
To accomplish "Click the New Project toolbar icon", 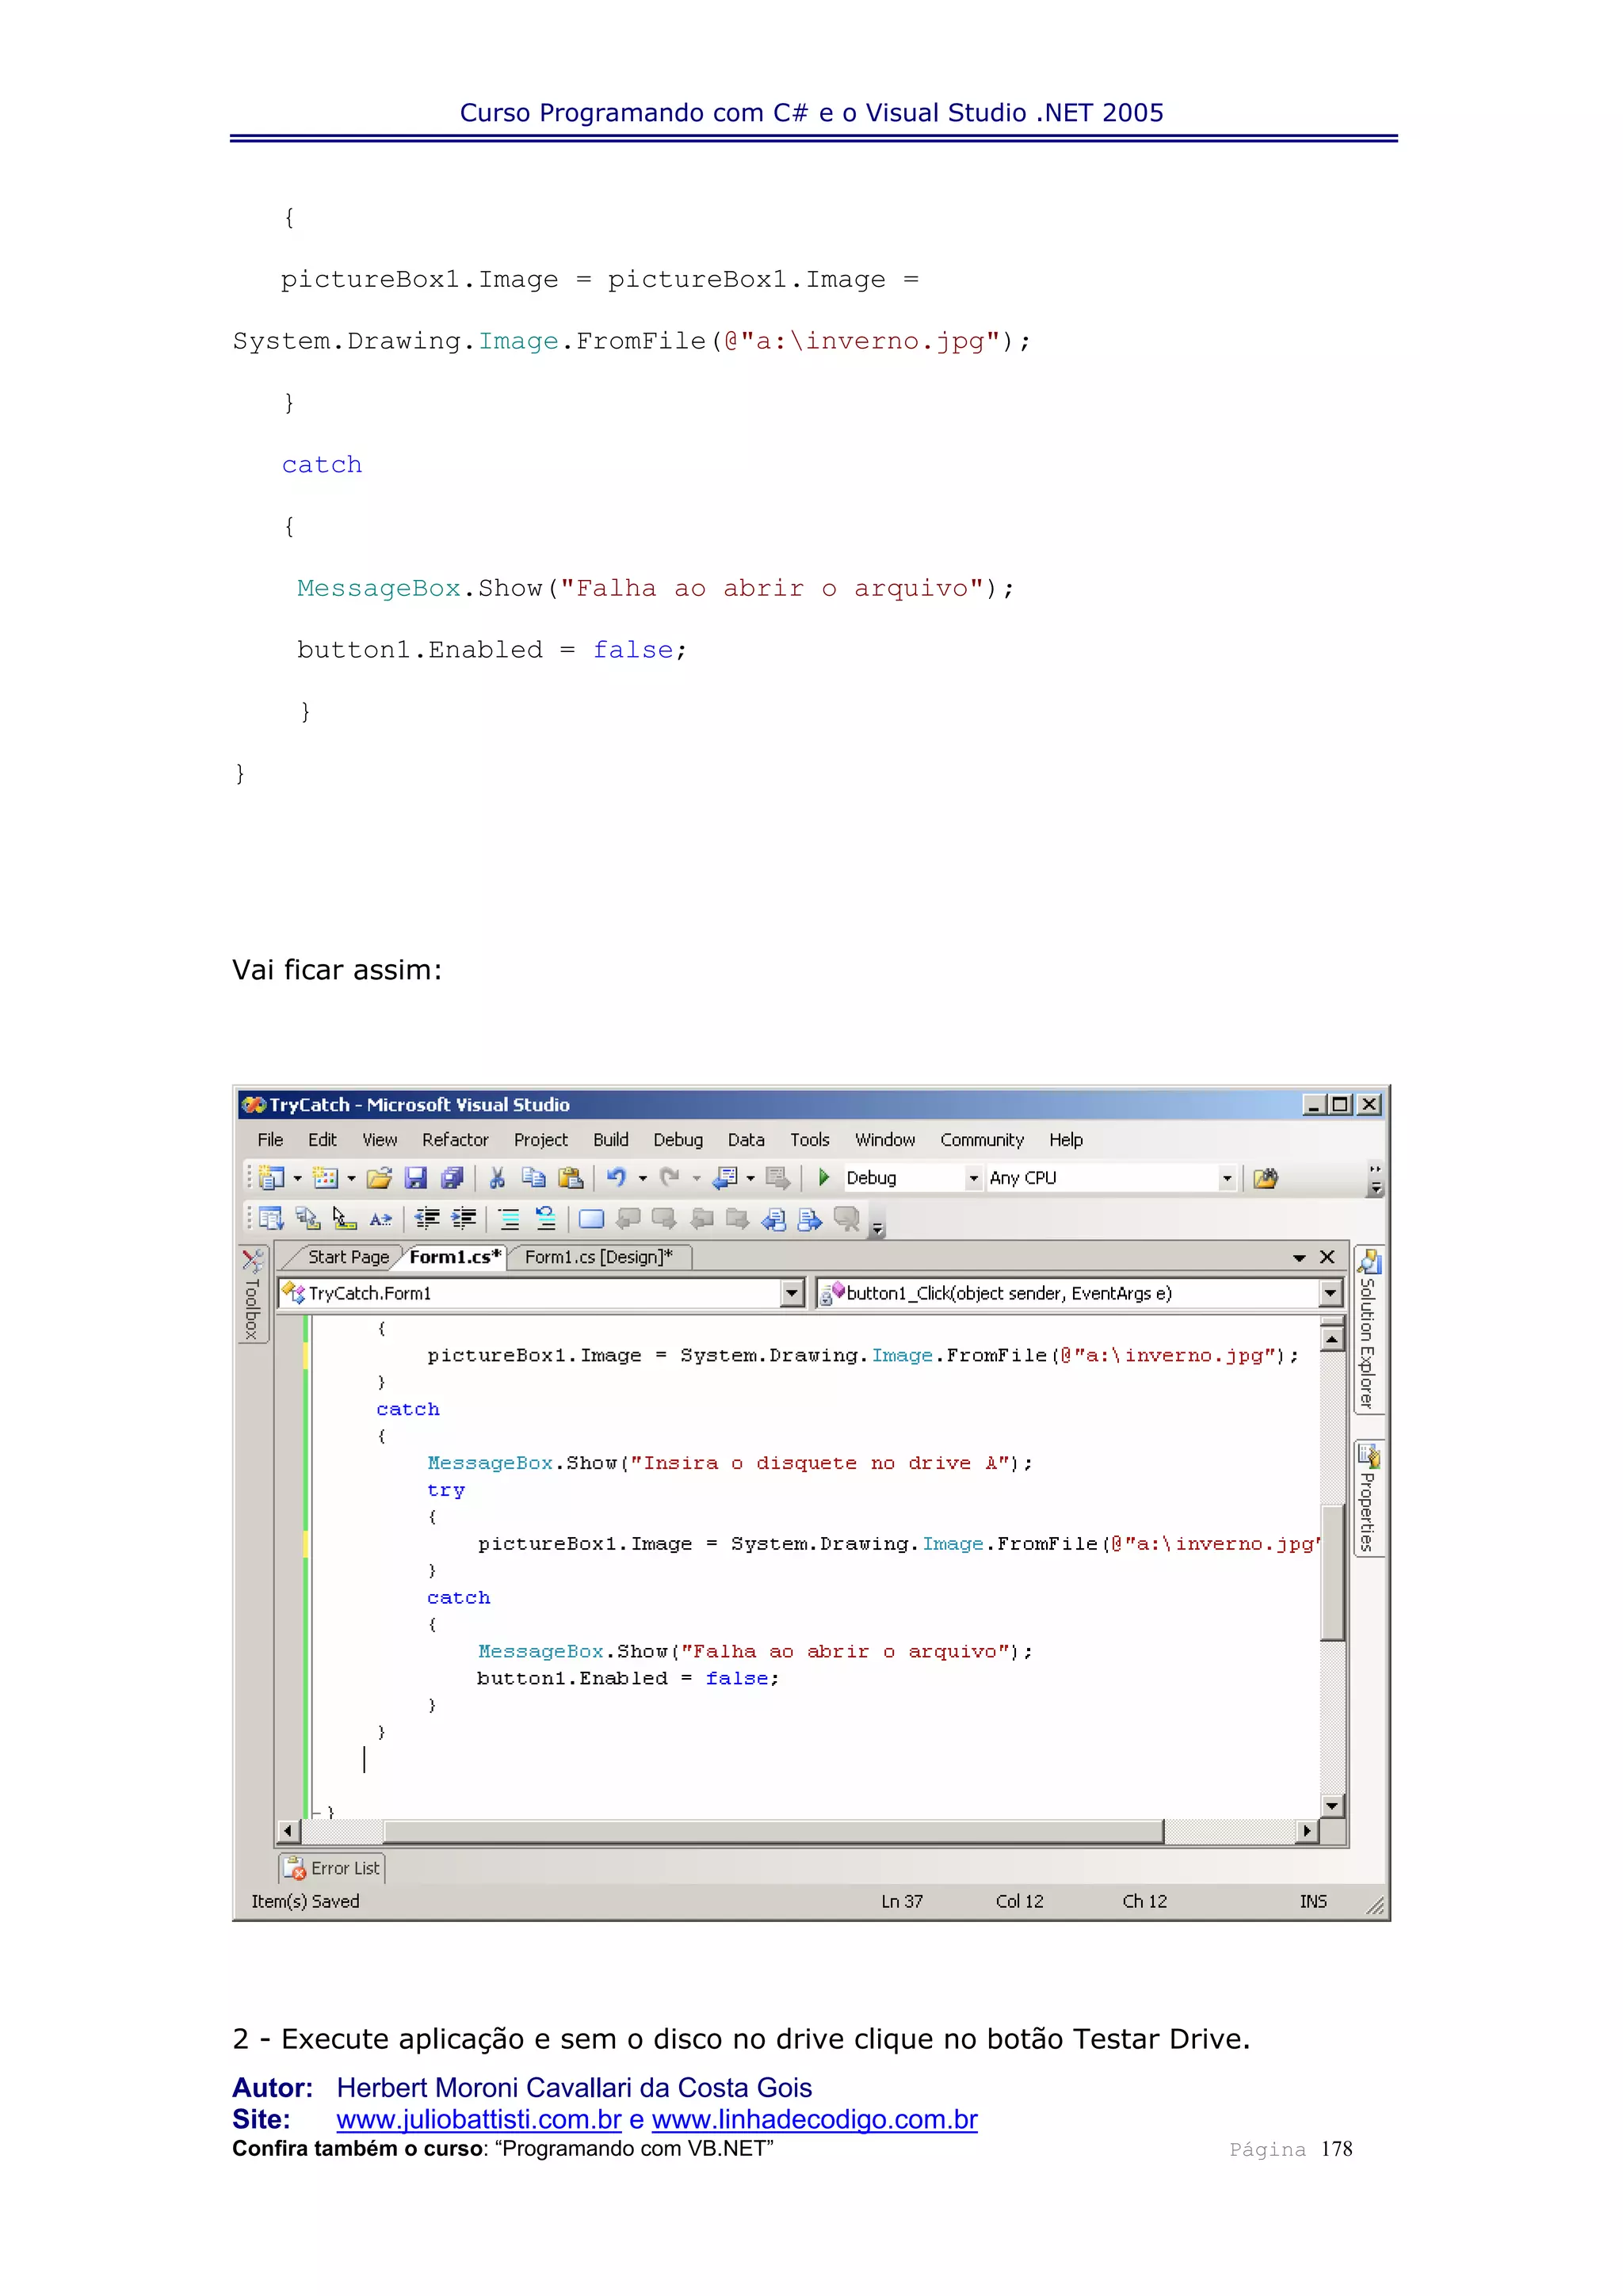I will [x=271, y=1178].
